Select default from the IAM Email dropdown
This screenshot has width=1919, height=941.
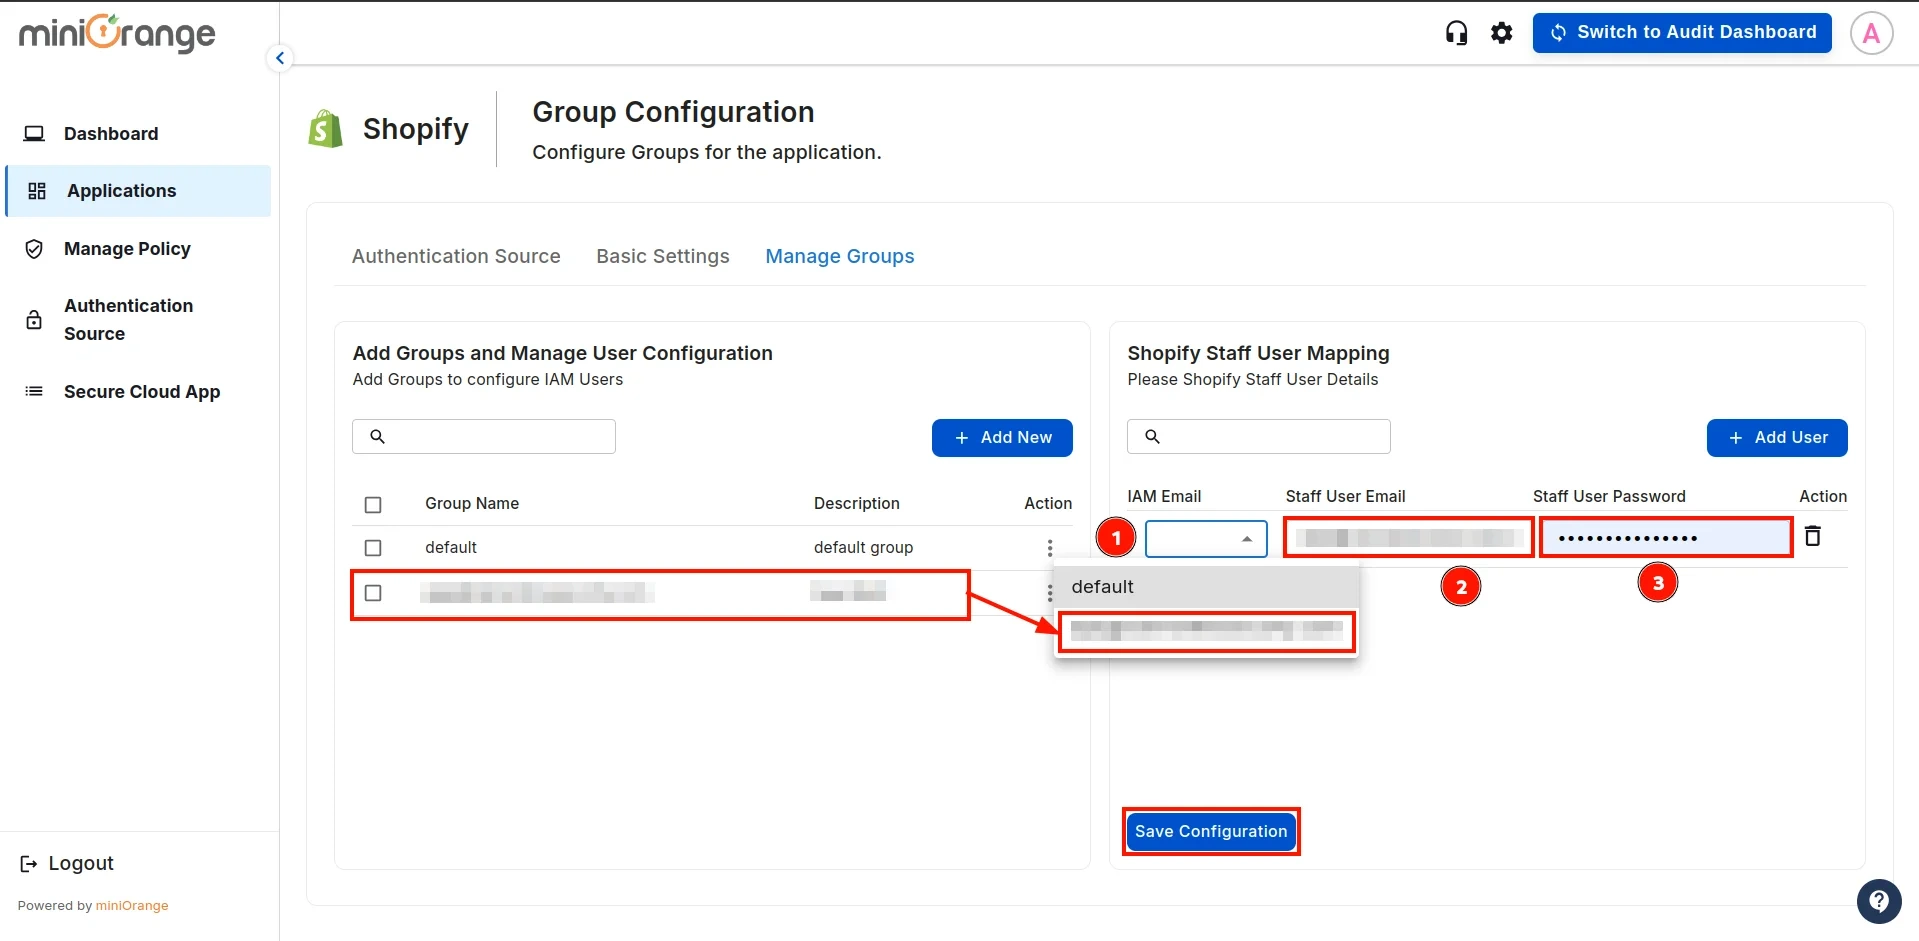click(x=1102, y=587)
